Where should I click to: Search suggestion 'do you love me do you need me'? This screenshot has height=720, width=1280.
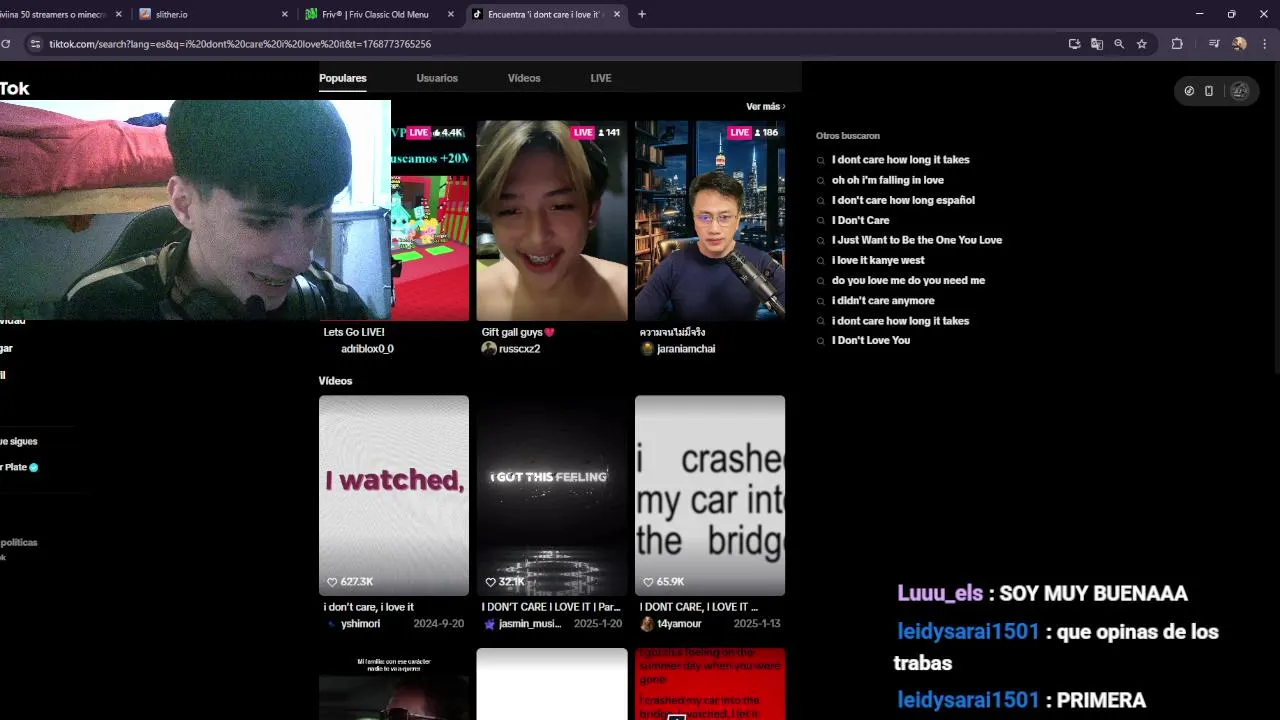(908, 281)
